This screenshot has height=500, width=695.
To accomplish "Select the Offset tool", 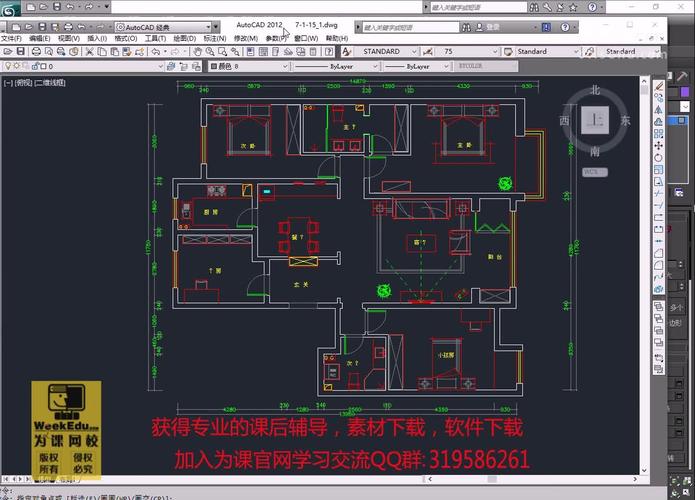I will [659, 121].
